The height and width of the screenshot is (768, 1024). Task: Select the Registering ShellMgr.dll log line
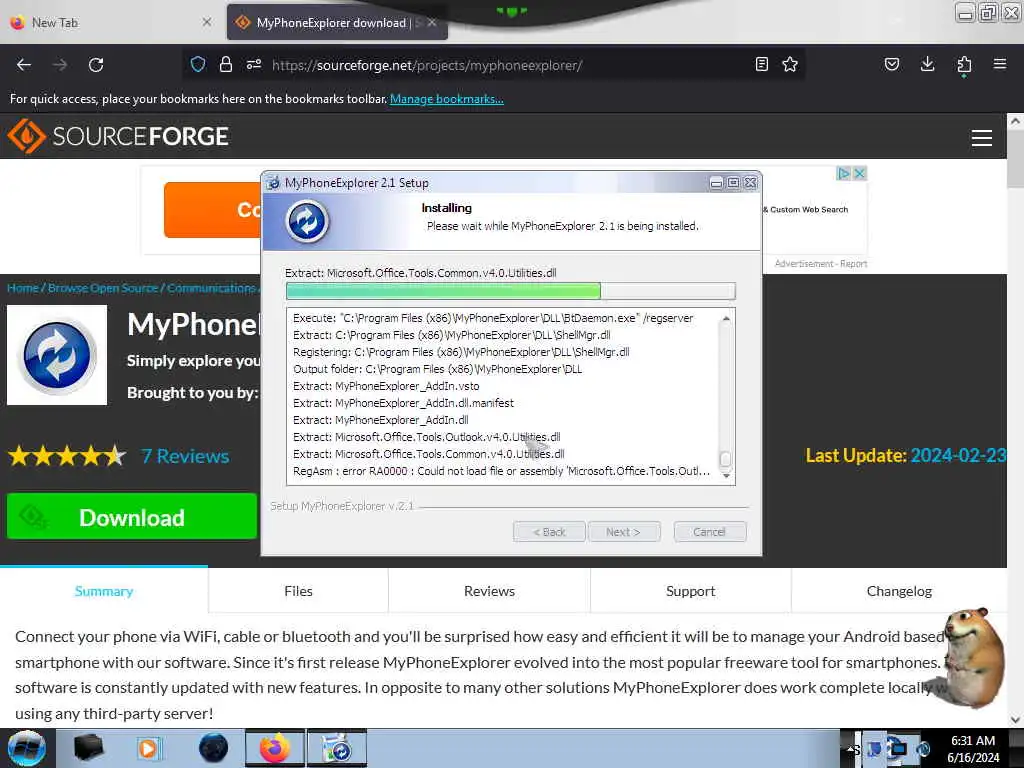coord(461,352)
